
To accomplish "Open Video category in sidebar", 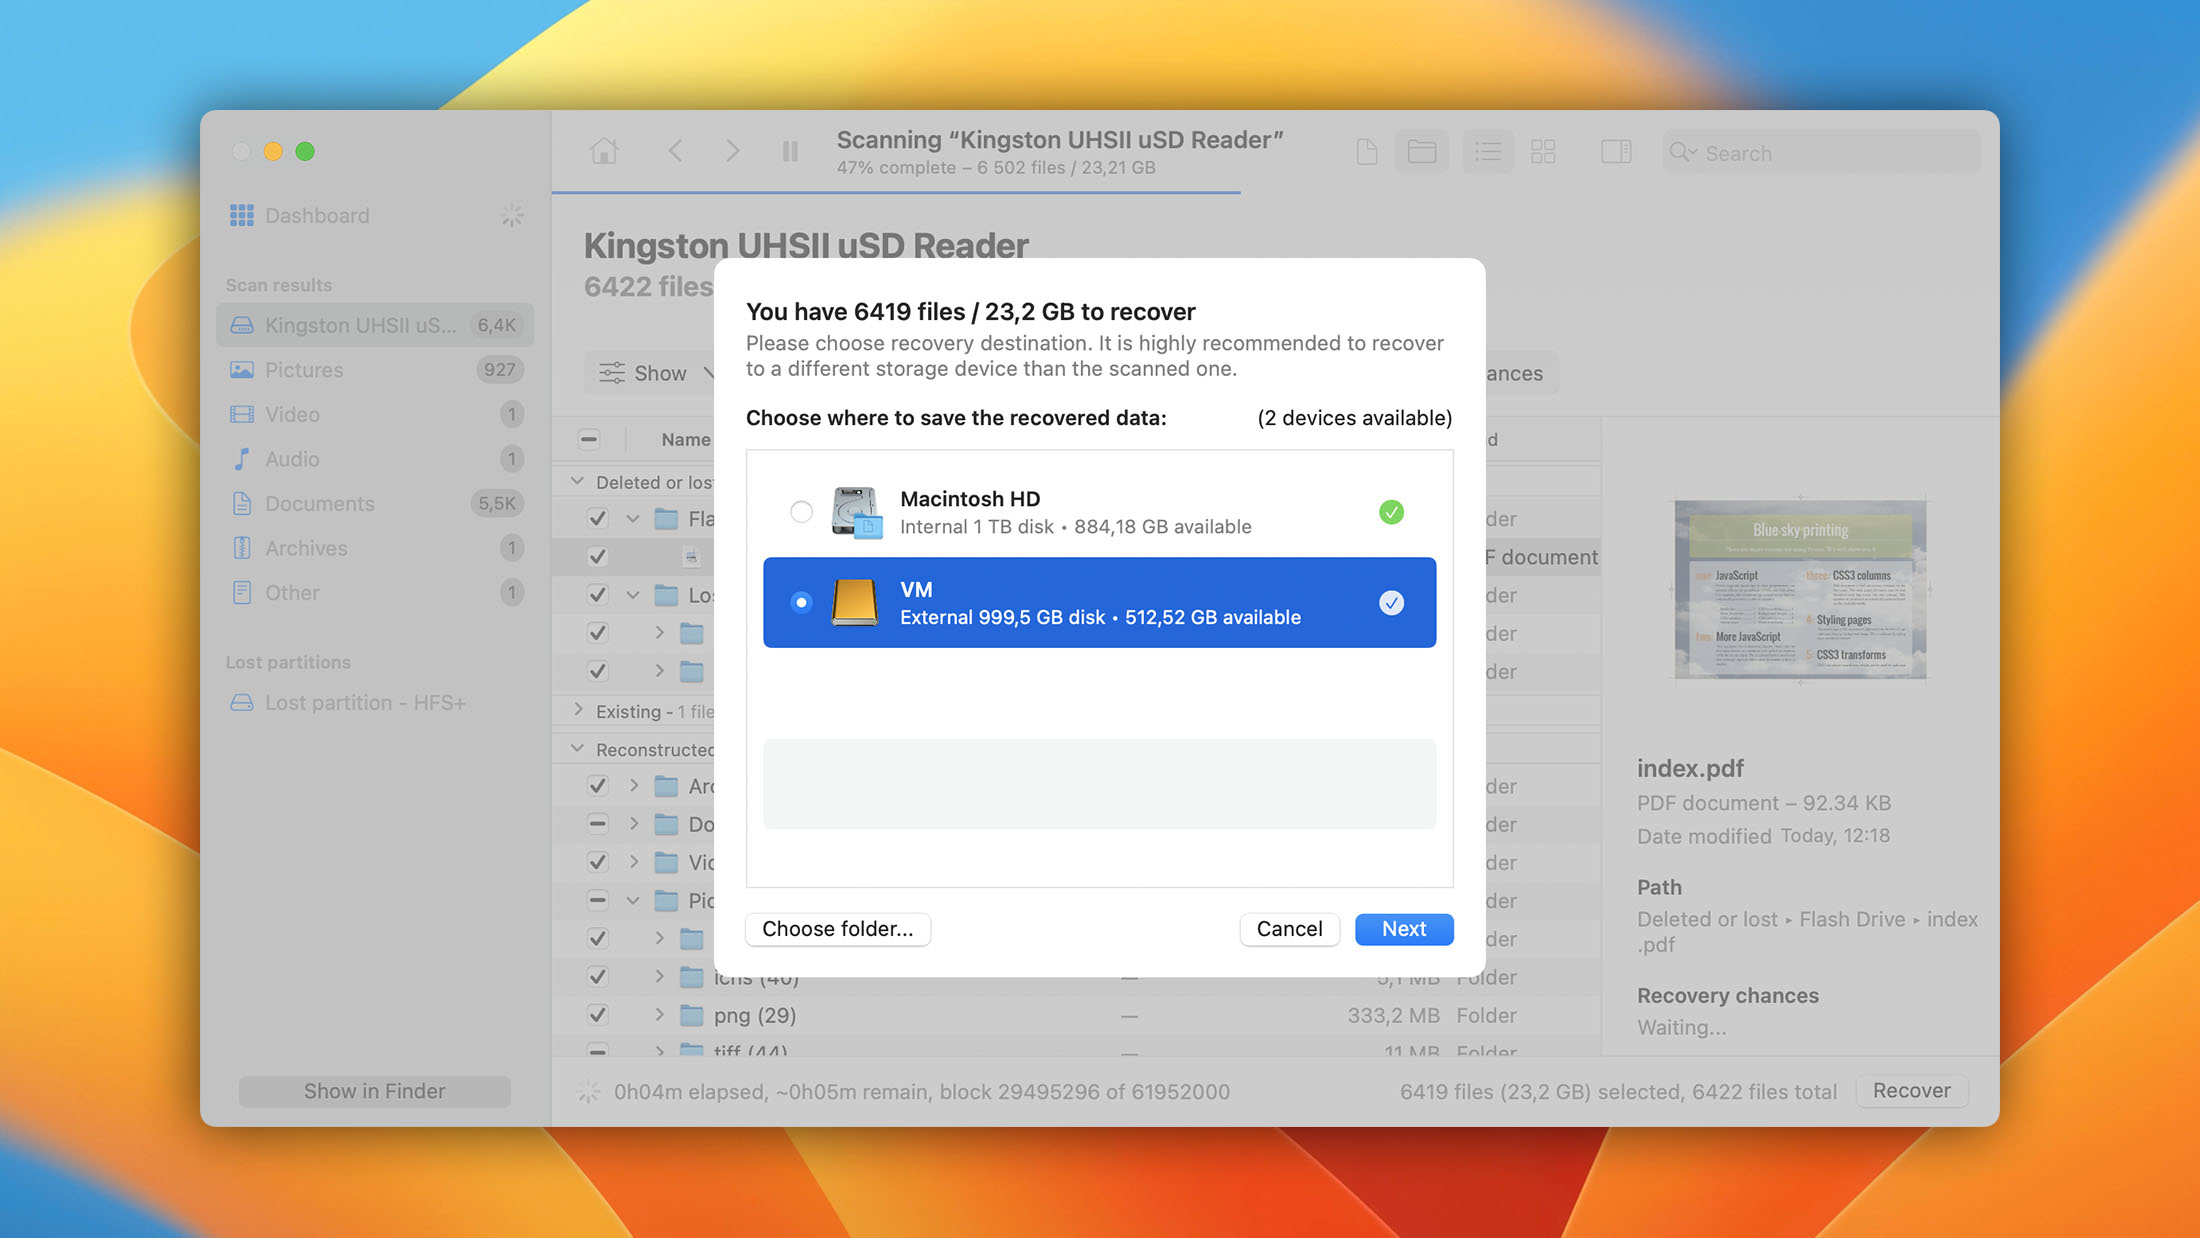I will click(375, 414).
